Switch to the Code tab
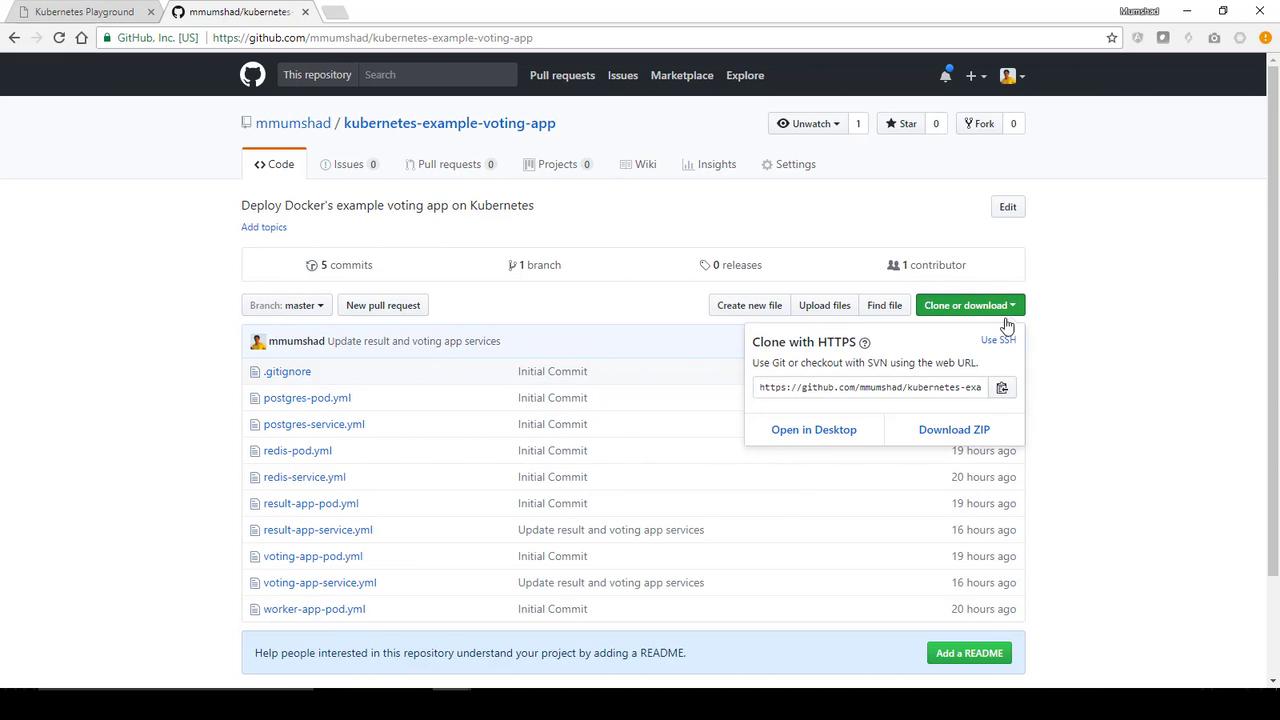 pos(274,165)
